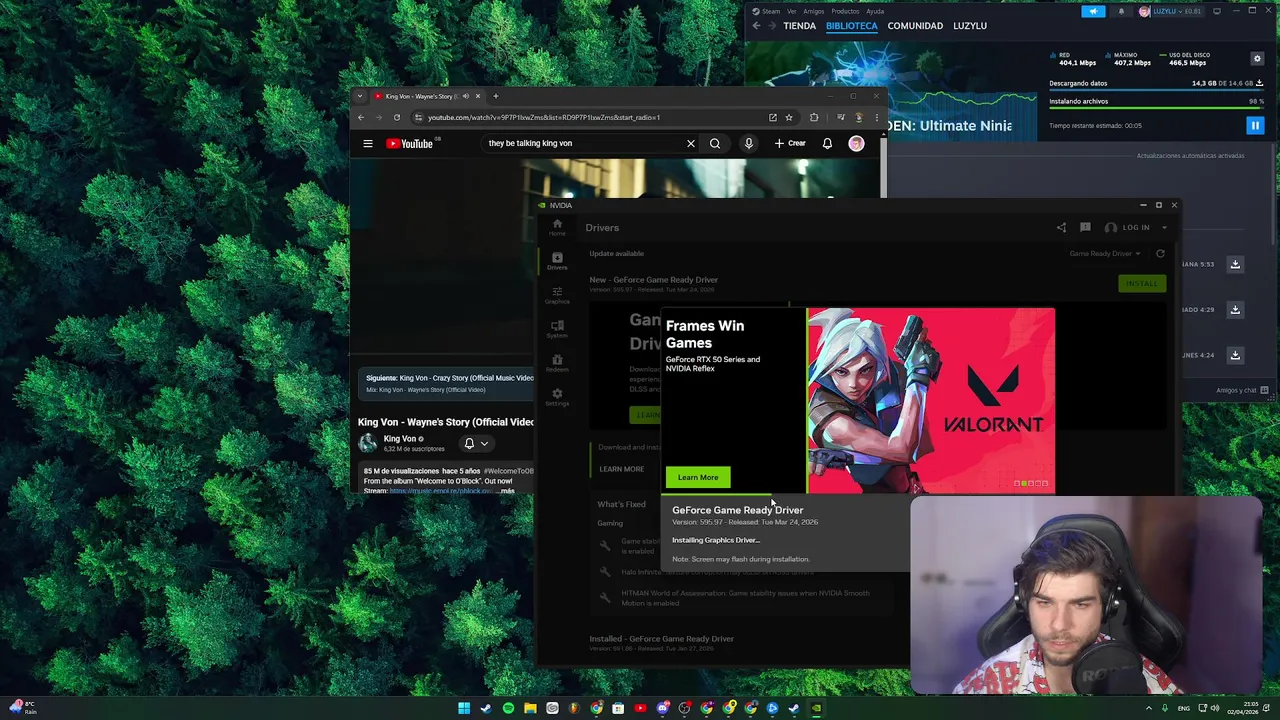Screen dimensions: 1280x720
Task: Open YouTube notifications bell
Action: (x=827, y=144)
